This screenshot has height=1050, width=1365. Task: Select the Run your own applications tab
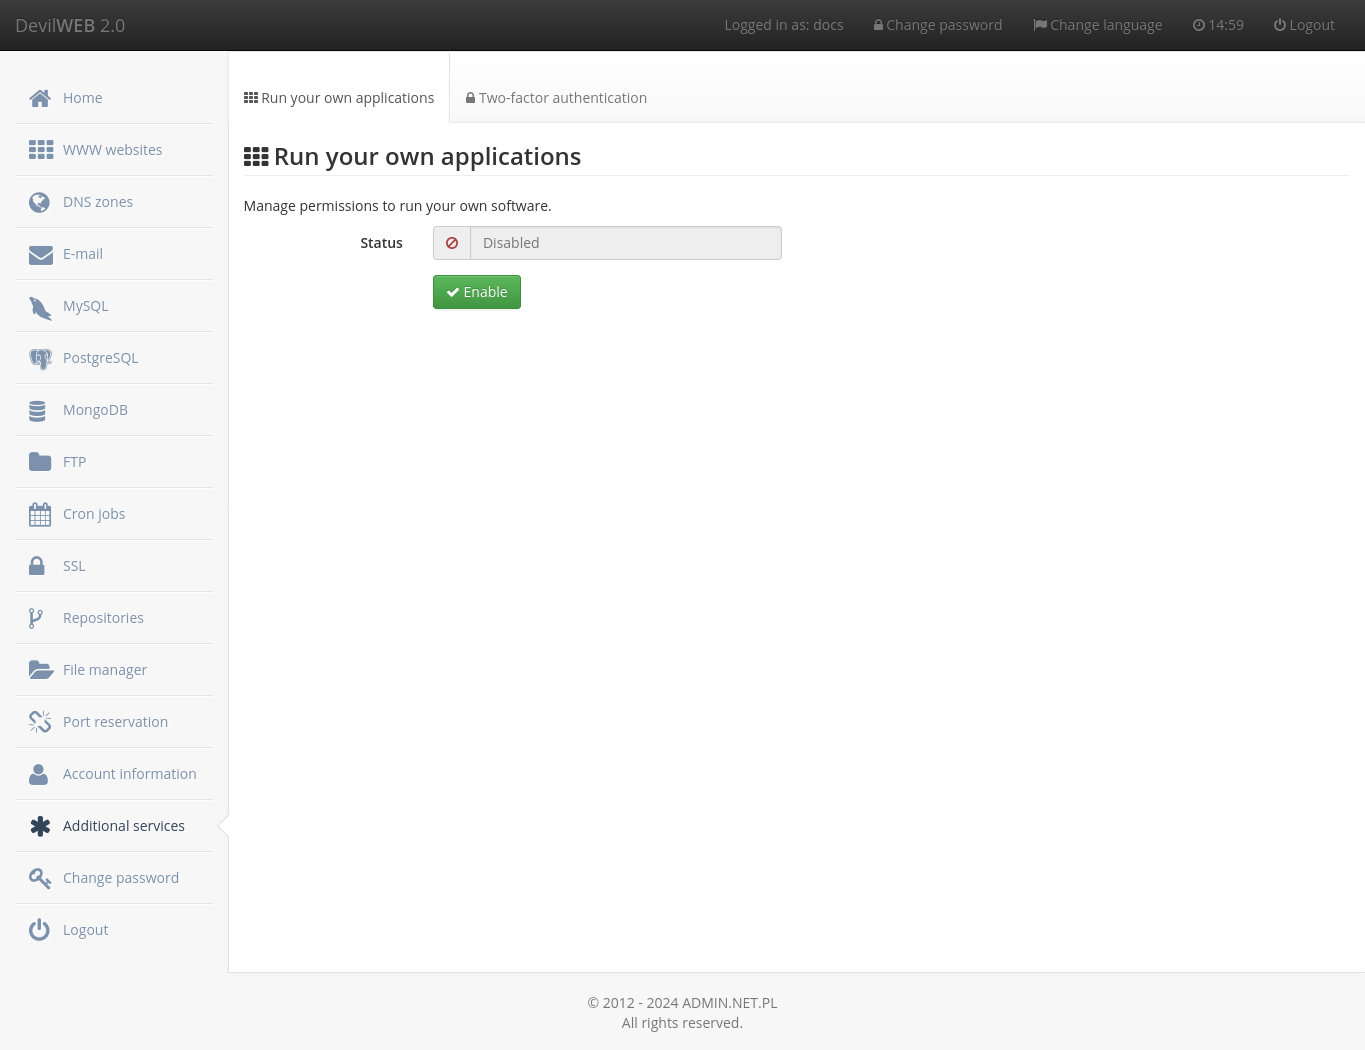[339, 98]
